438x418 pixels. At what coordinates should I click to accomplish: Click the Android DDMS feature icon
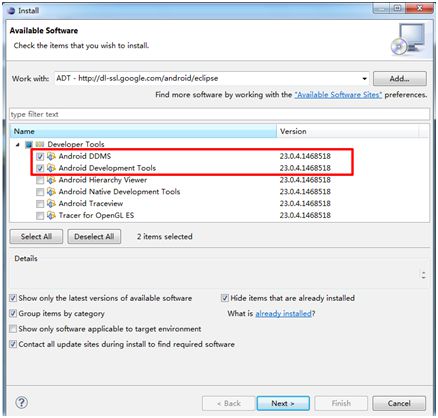[51, 156]
